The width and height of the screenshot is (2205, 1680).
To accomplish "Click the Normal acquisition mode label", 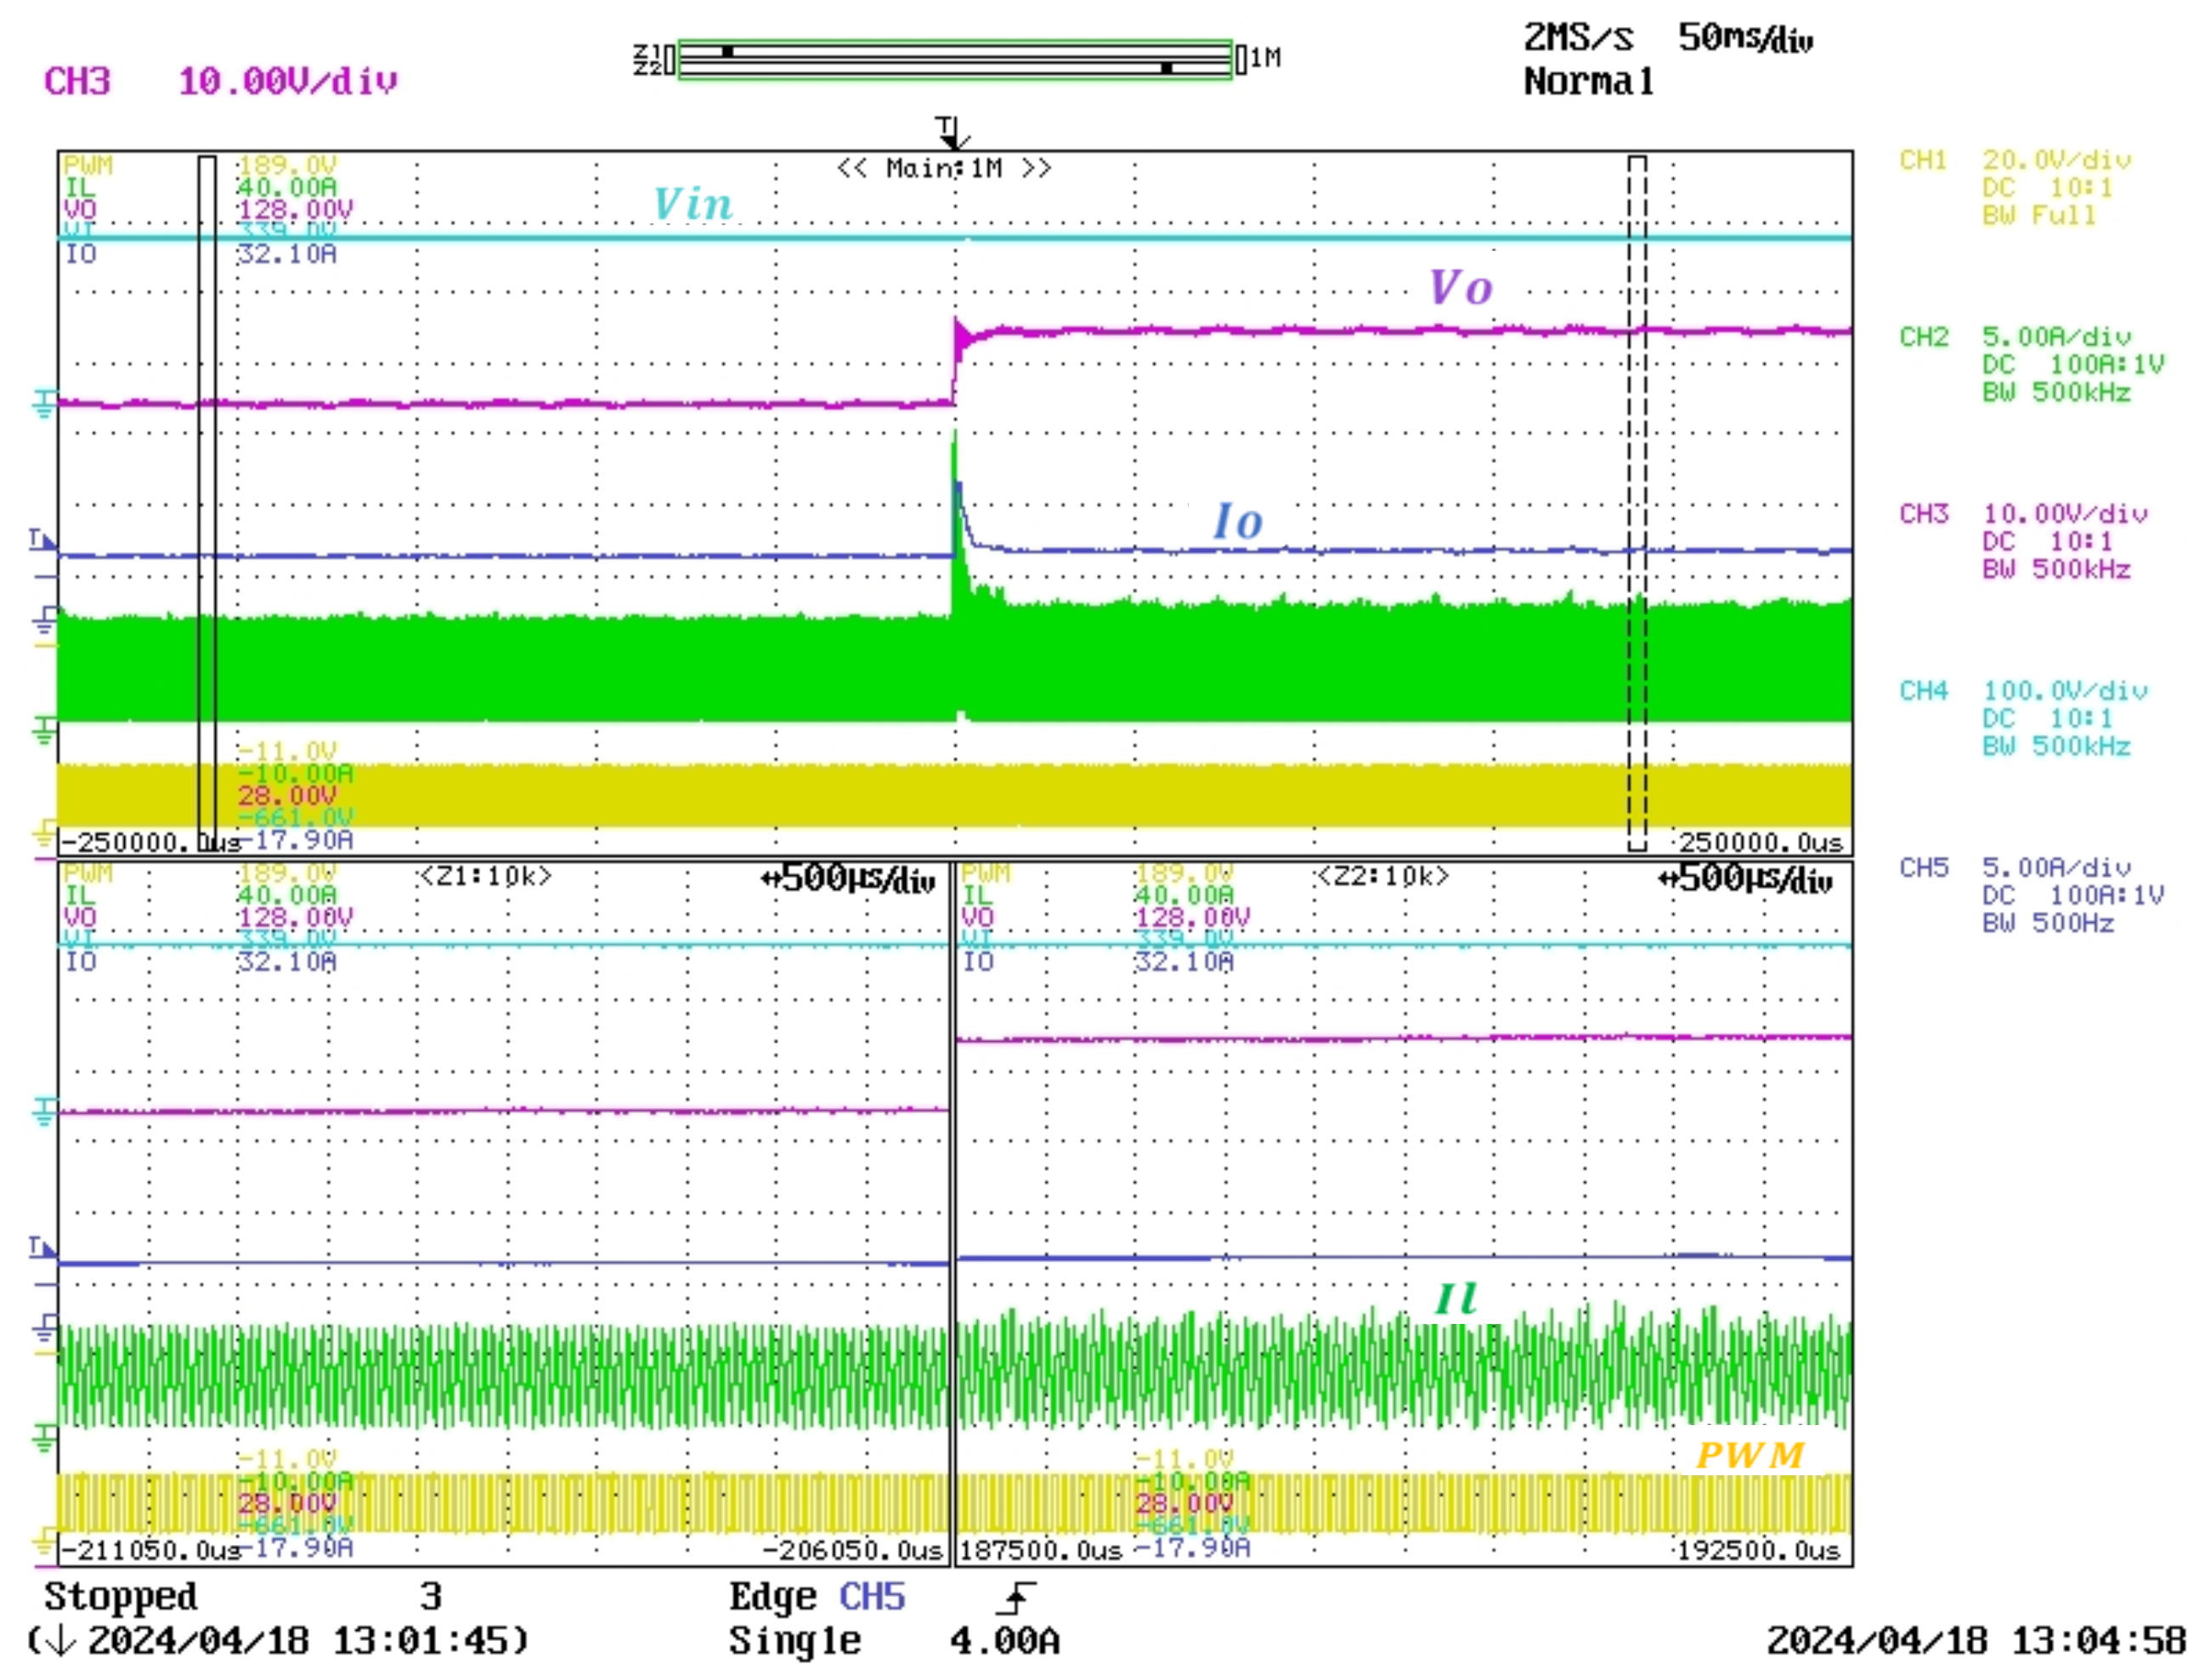I will [1587, 81].
